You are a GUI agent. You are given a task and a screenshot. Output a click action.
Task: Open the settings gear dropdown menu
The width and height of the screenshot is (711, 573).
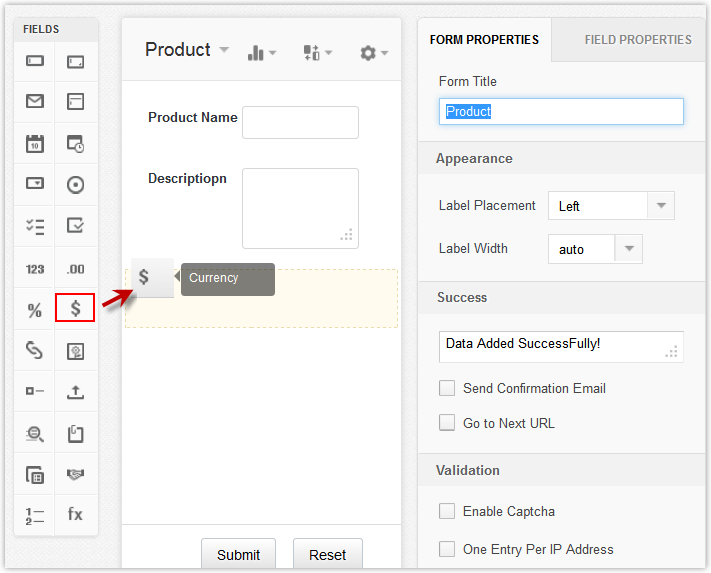pyautogui.click(x=373, y=52)
